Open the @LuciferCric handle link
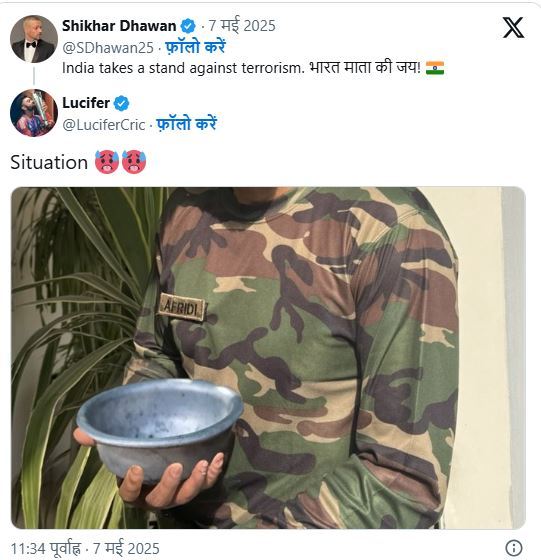The width and height of the screenshot is (541, 560). coord(104,125)
